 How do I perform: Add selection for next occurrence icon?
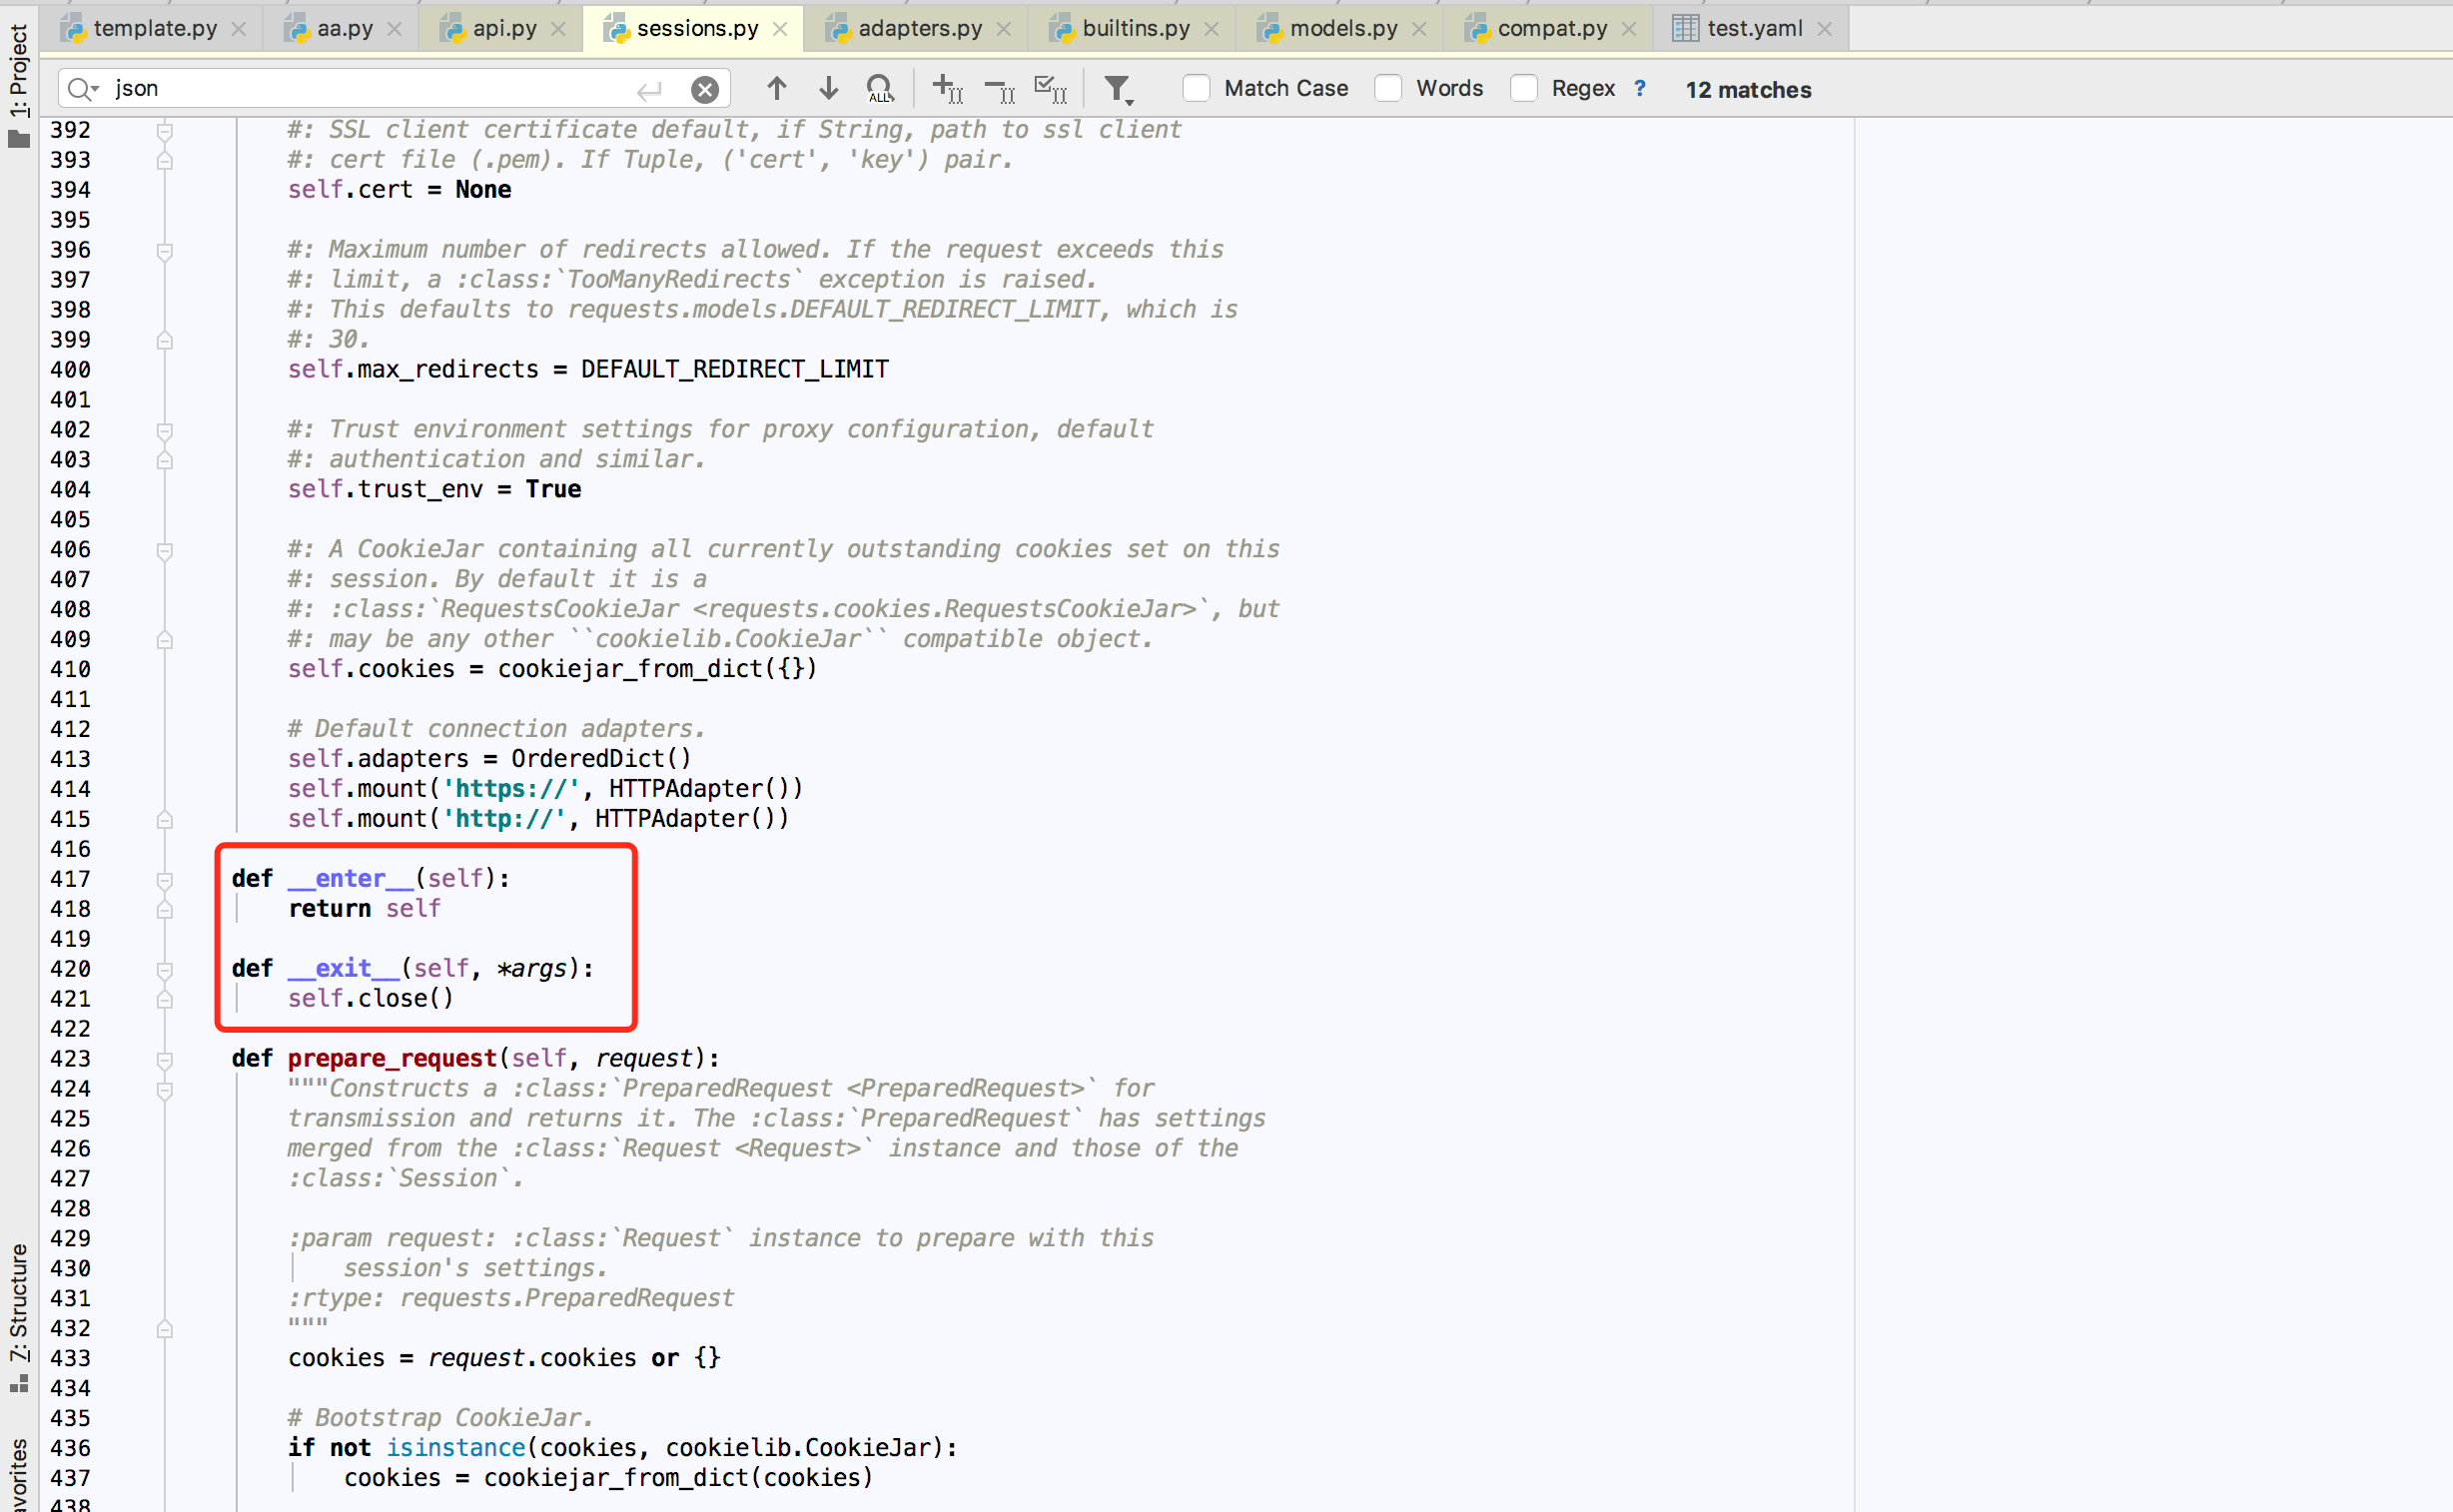(947, 89)
